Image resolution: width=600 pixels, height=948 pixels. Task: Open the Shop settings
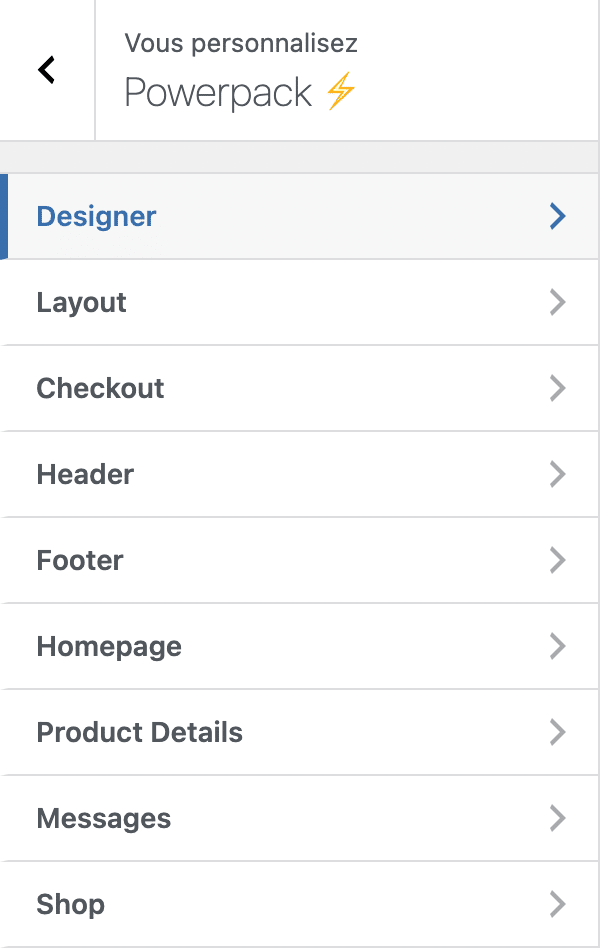70,904
